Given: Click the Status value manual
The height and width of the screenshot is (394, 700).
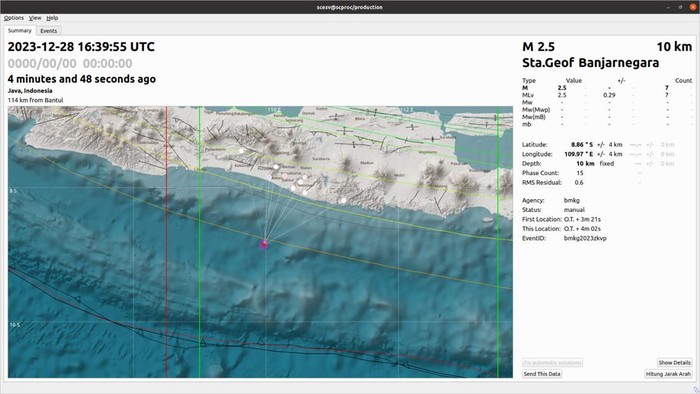Looking at the screenshot, I should coord(574,210).
